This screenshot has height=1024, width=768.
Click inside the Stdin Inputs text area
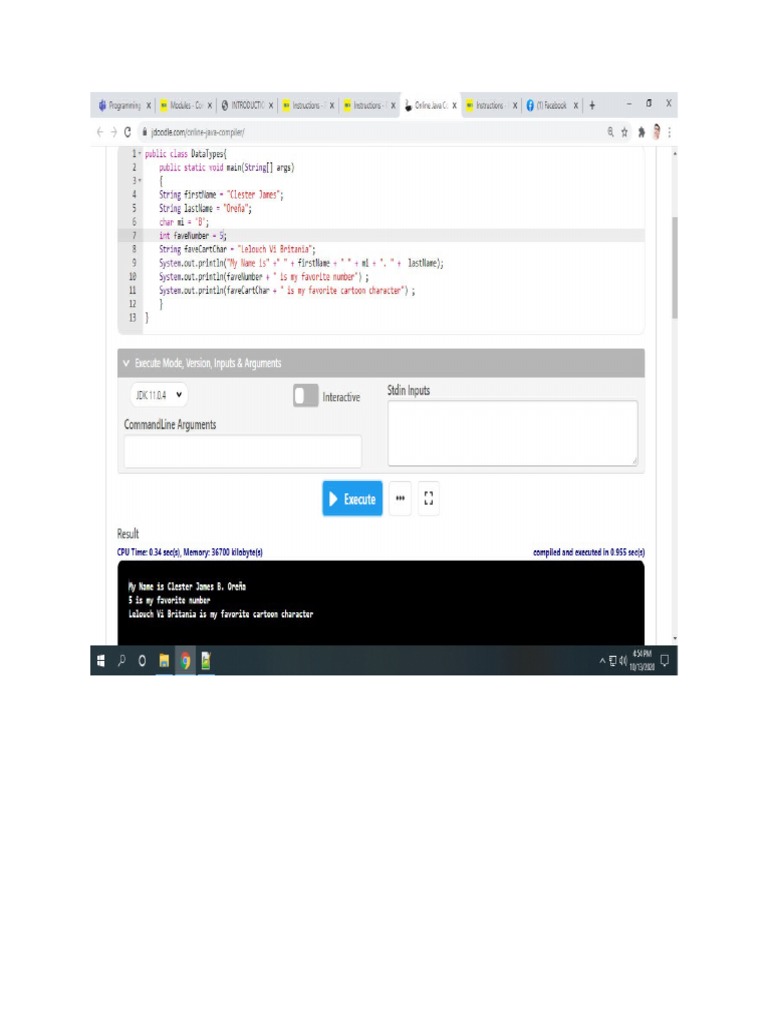[513, 433]
